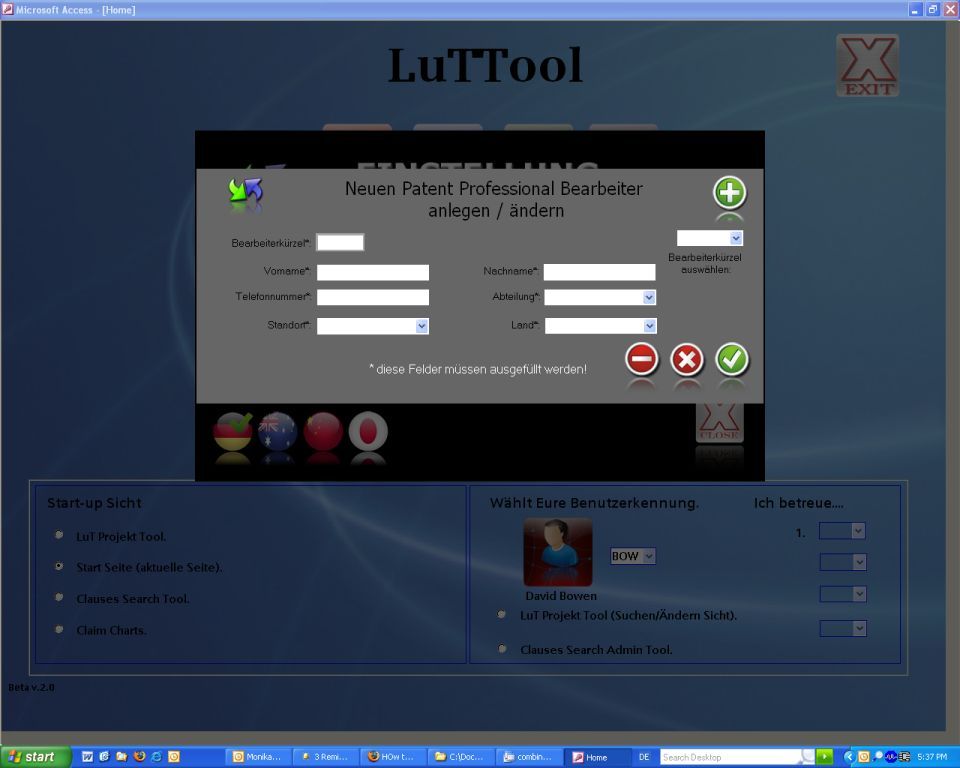The height and width of the screenshot is (768, 960).
Task: Click the Word quick launch icon
Action: (x=88, y=757)
